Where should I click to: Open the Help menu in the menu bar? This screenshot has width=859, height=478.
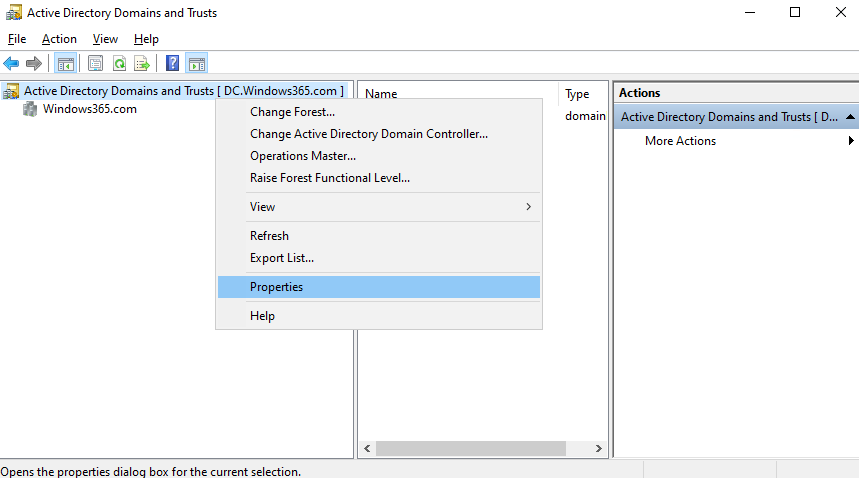click(146, 39)
